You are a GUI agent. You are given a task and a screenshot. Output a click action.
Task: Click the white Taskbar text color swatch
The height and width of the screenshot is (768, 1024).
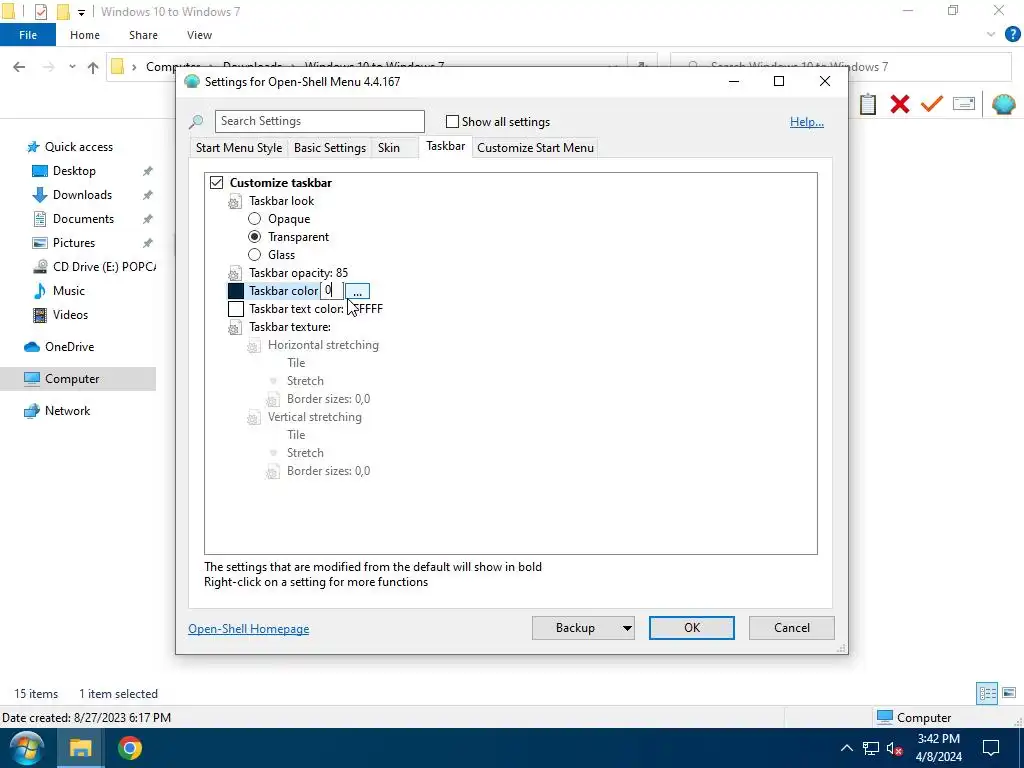[x=236, y=309]
